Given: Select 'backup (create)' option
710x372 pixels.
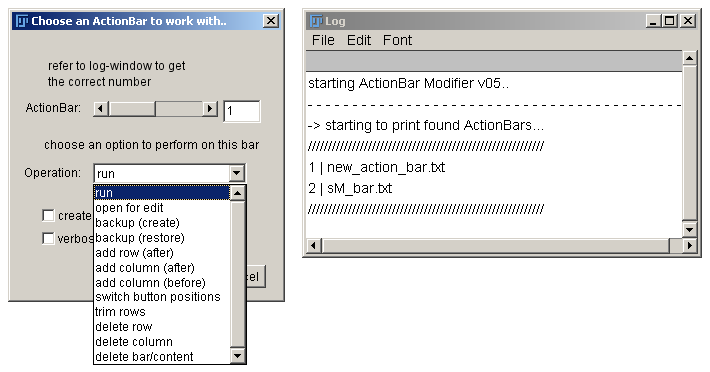Looking at the screenshot, I should [x=137, y=223].
